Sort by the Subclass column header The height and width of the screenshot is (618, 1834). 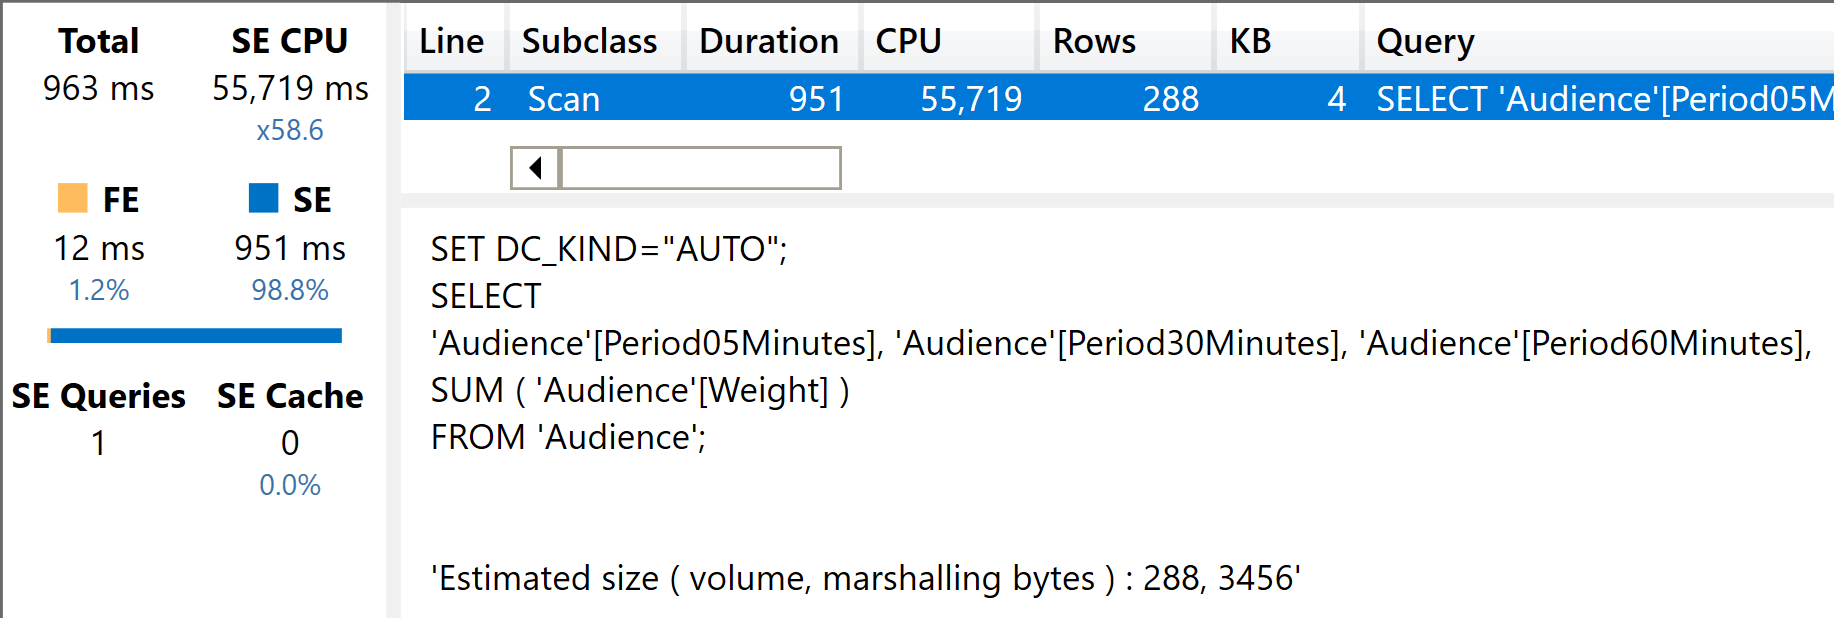tap(589, 42)
